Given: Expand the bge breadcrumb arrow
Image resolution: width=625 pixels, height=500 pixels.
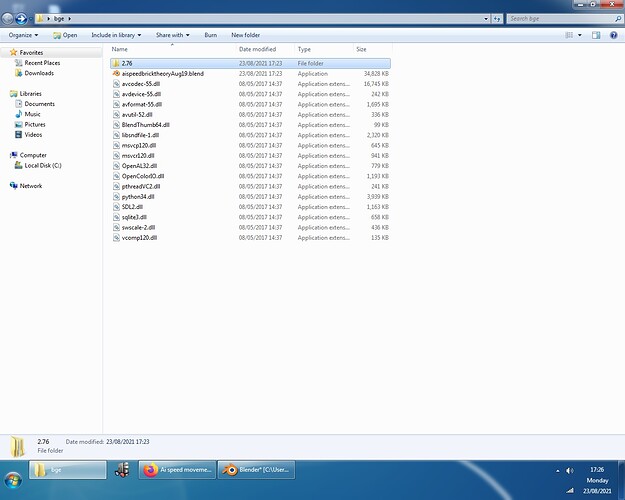Looking at the screenshot, I should click(x=69, y=18).
